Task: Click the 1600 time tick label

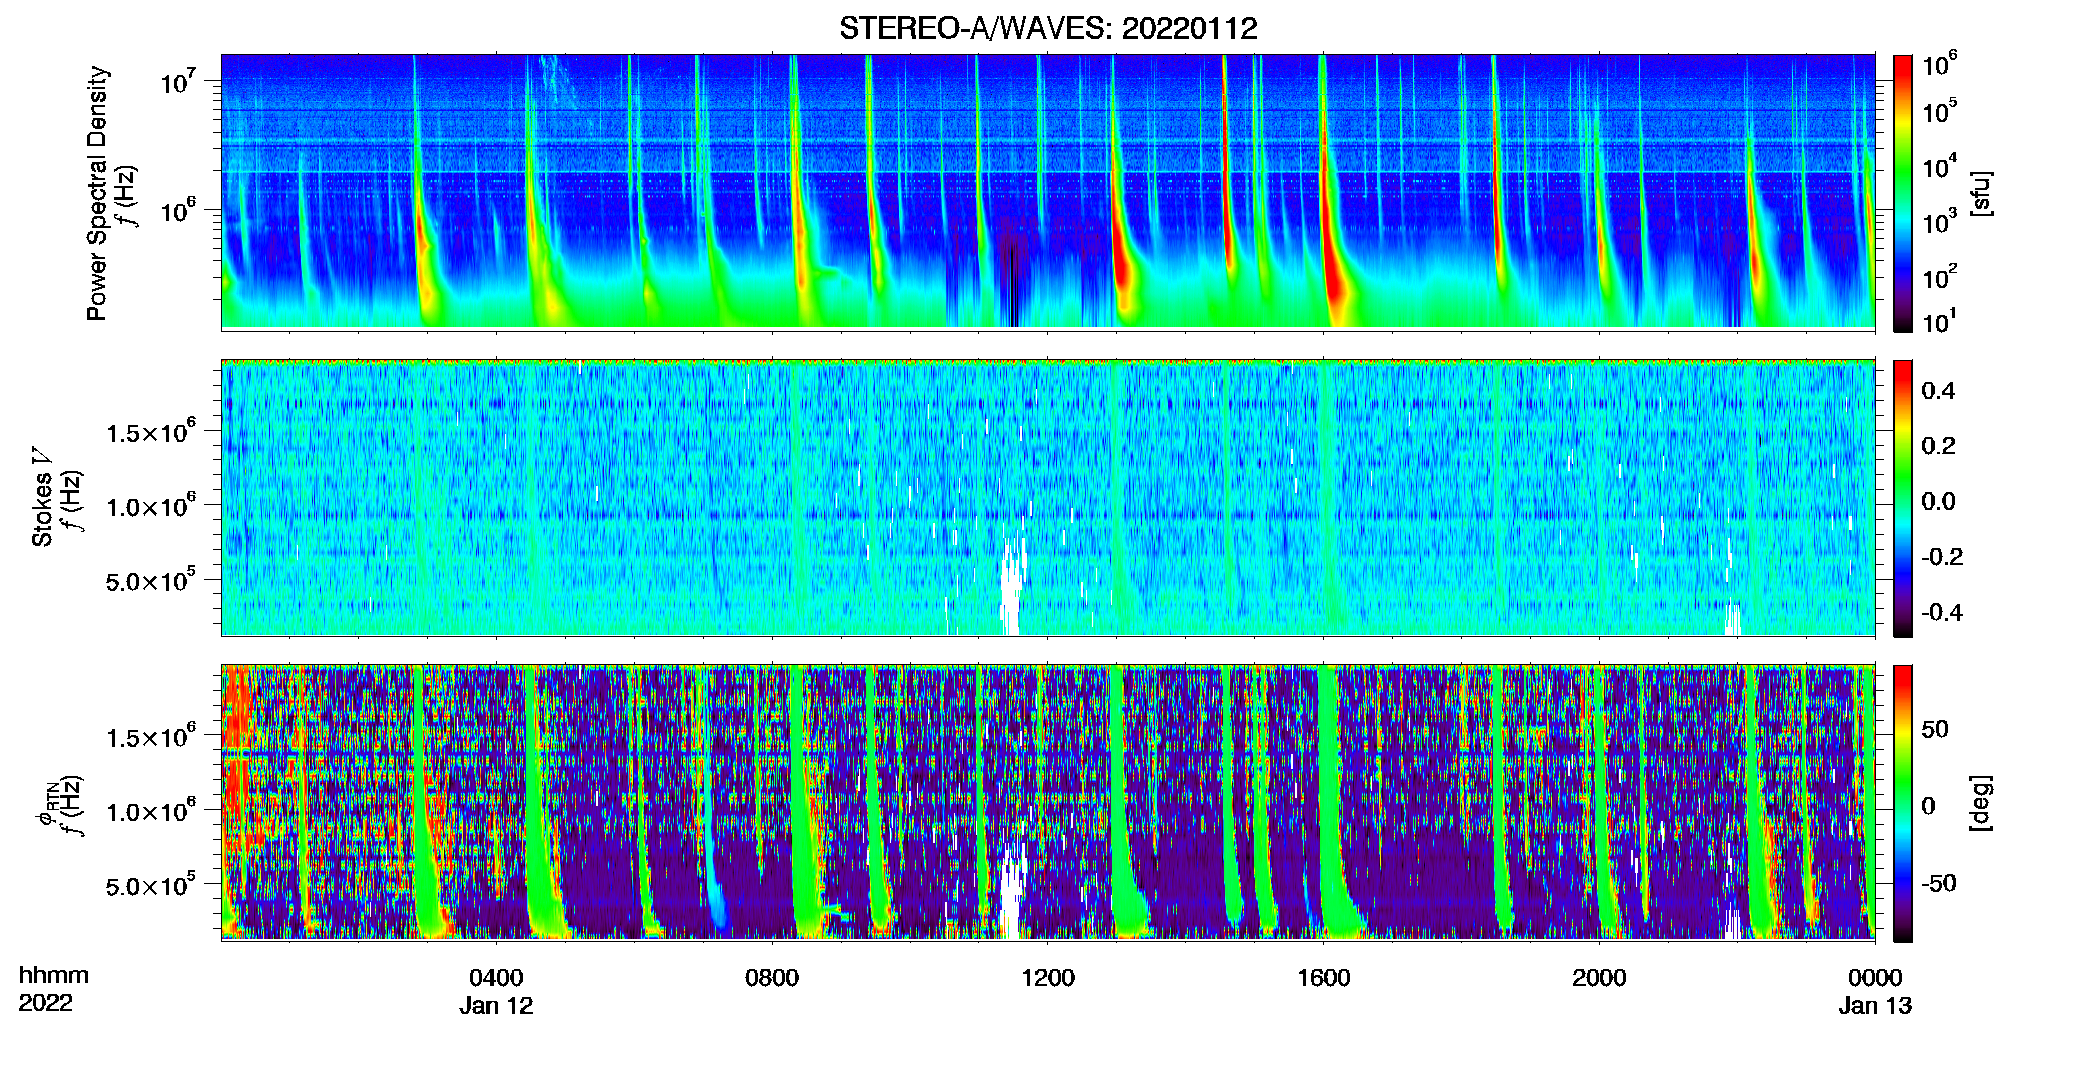Action: (x=1324, y=977)
